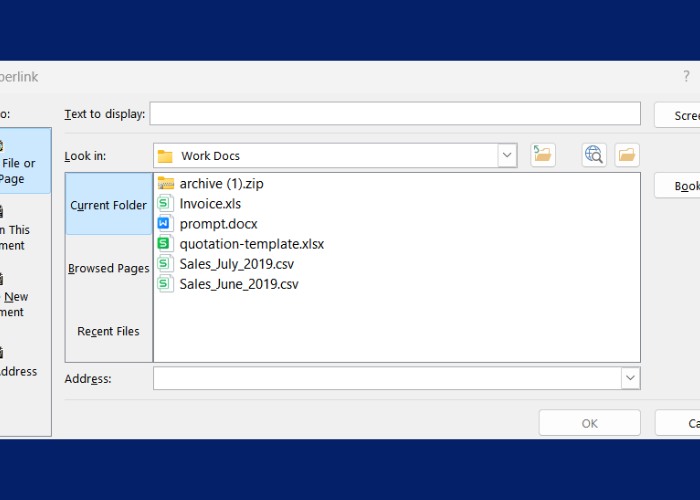Screen dimensions: 700x500
Task: Click the Bookmark button
Action: (x=678, y=186)
